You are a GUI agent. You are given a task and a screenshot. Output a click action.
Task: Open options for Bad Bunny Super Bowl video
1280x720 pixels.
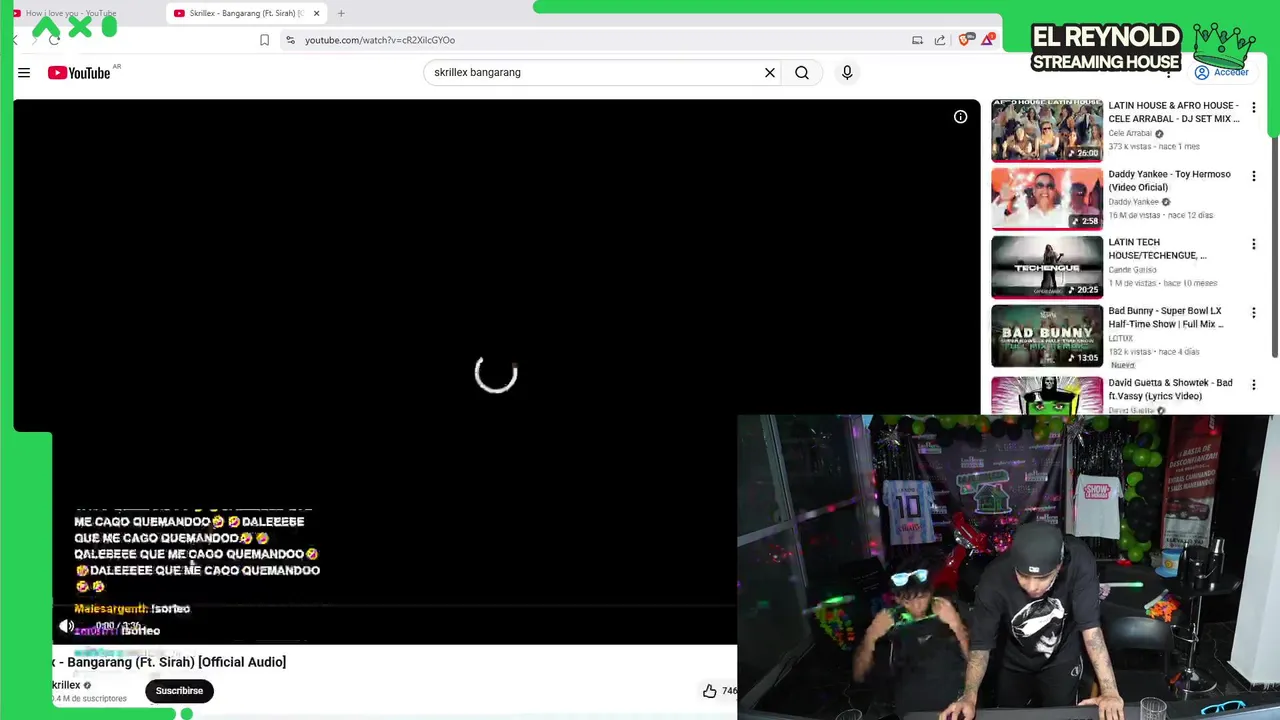point(1253,313)
